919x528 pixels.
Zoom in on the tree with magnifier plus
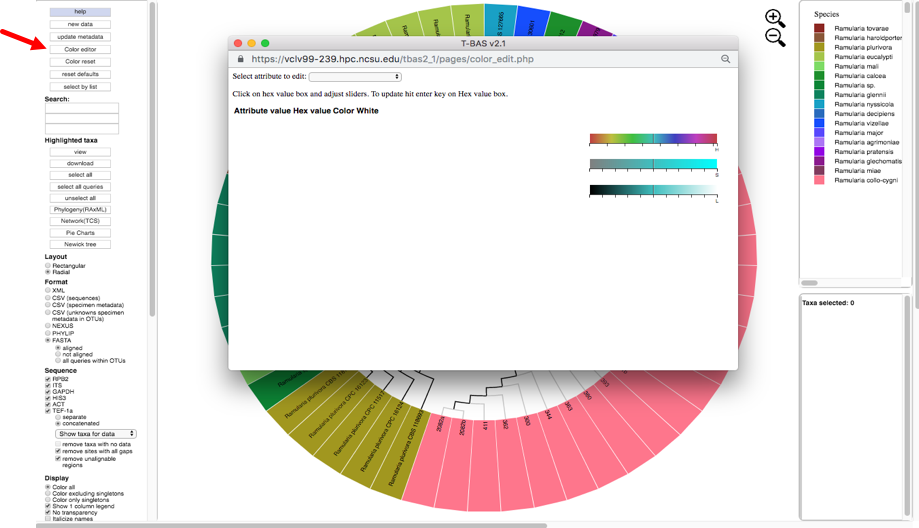click(775, 18)
